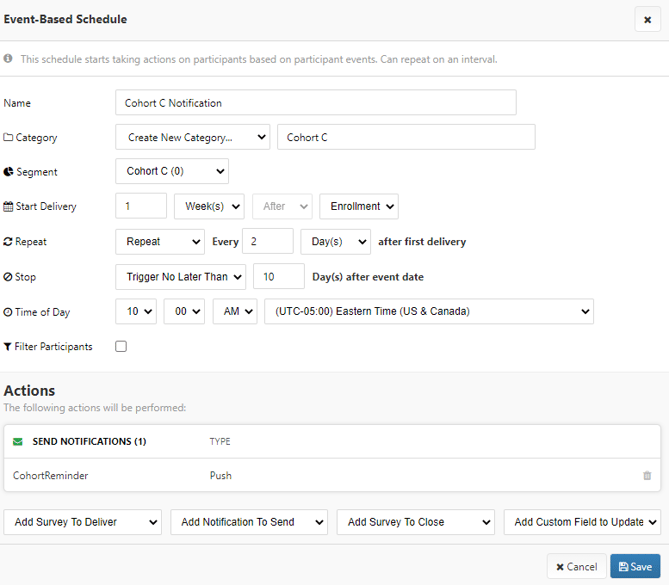The height and width of the screenshot is (585, 669).
Task: Expand the Create New Category dropdown
Action: coord(192,137)
